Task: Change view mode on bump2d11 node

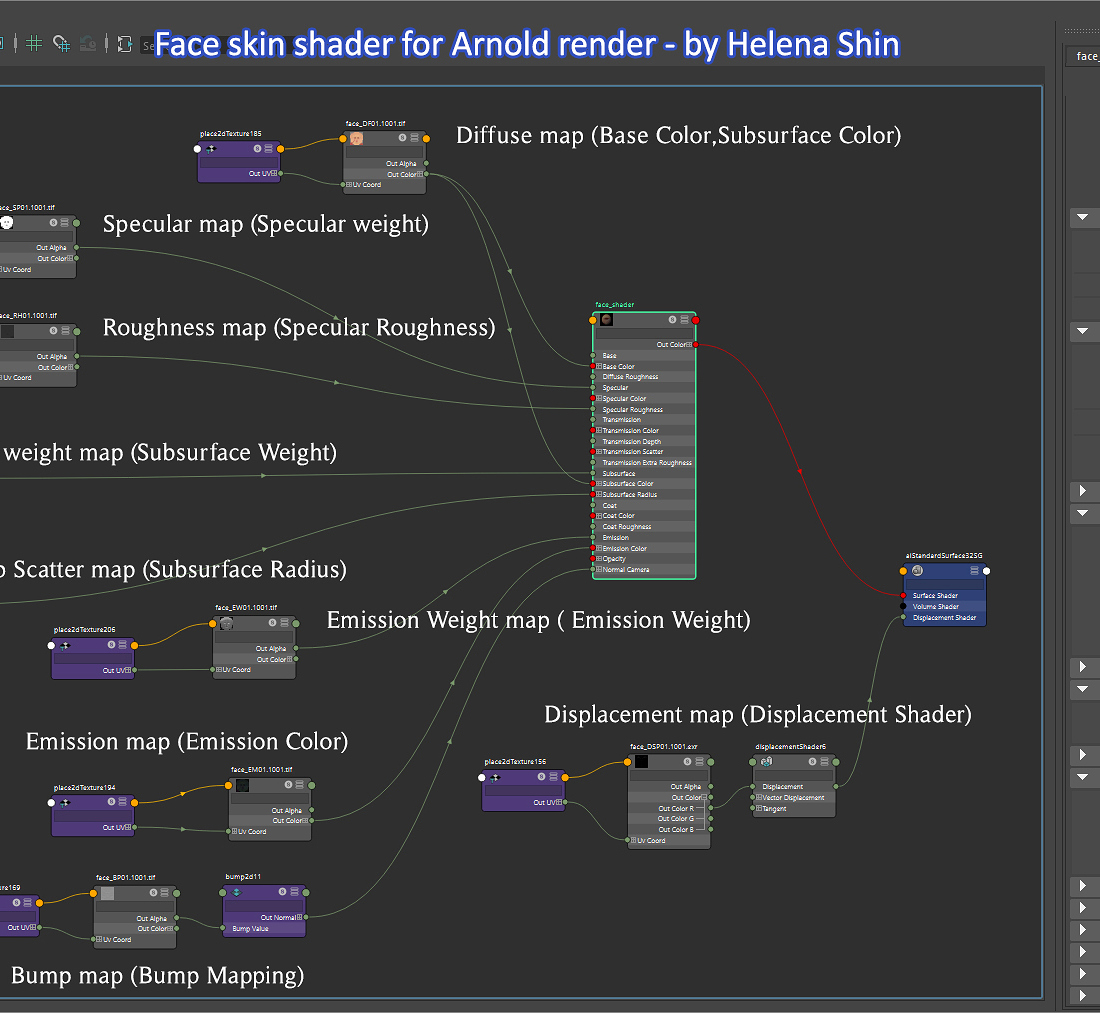Action: click(295, 892)
